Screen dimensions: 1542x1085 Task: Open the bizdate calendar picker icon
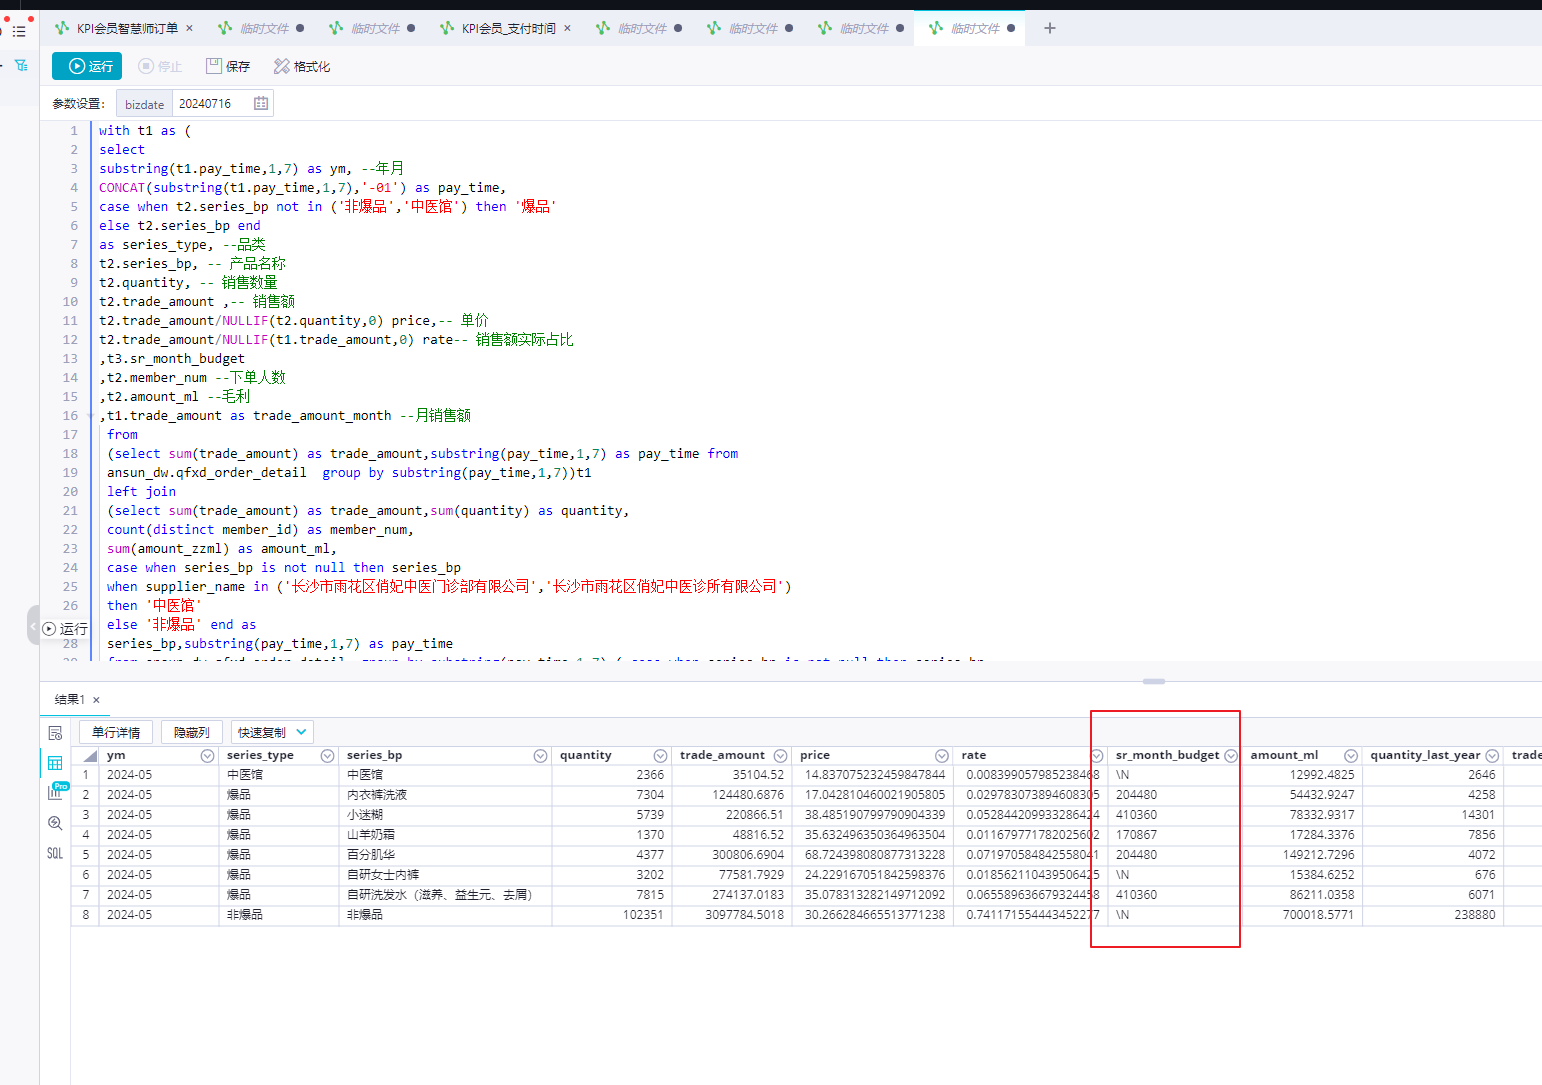(x=261, y=103)
